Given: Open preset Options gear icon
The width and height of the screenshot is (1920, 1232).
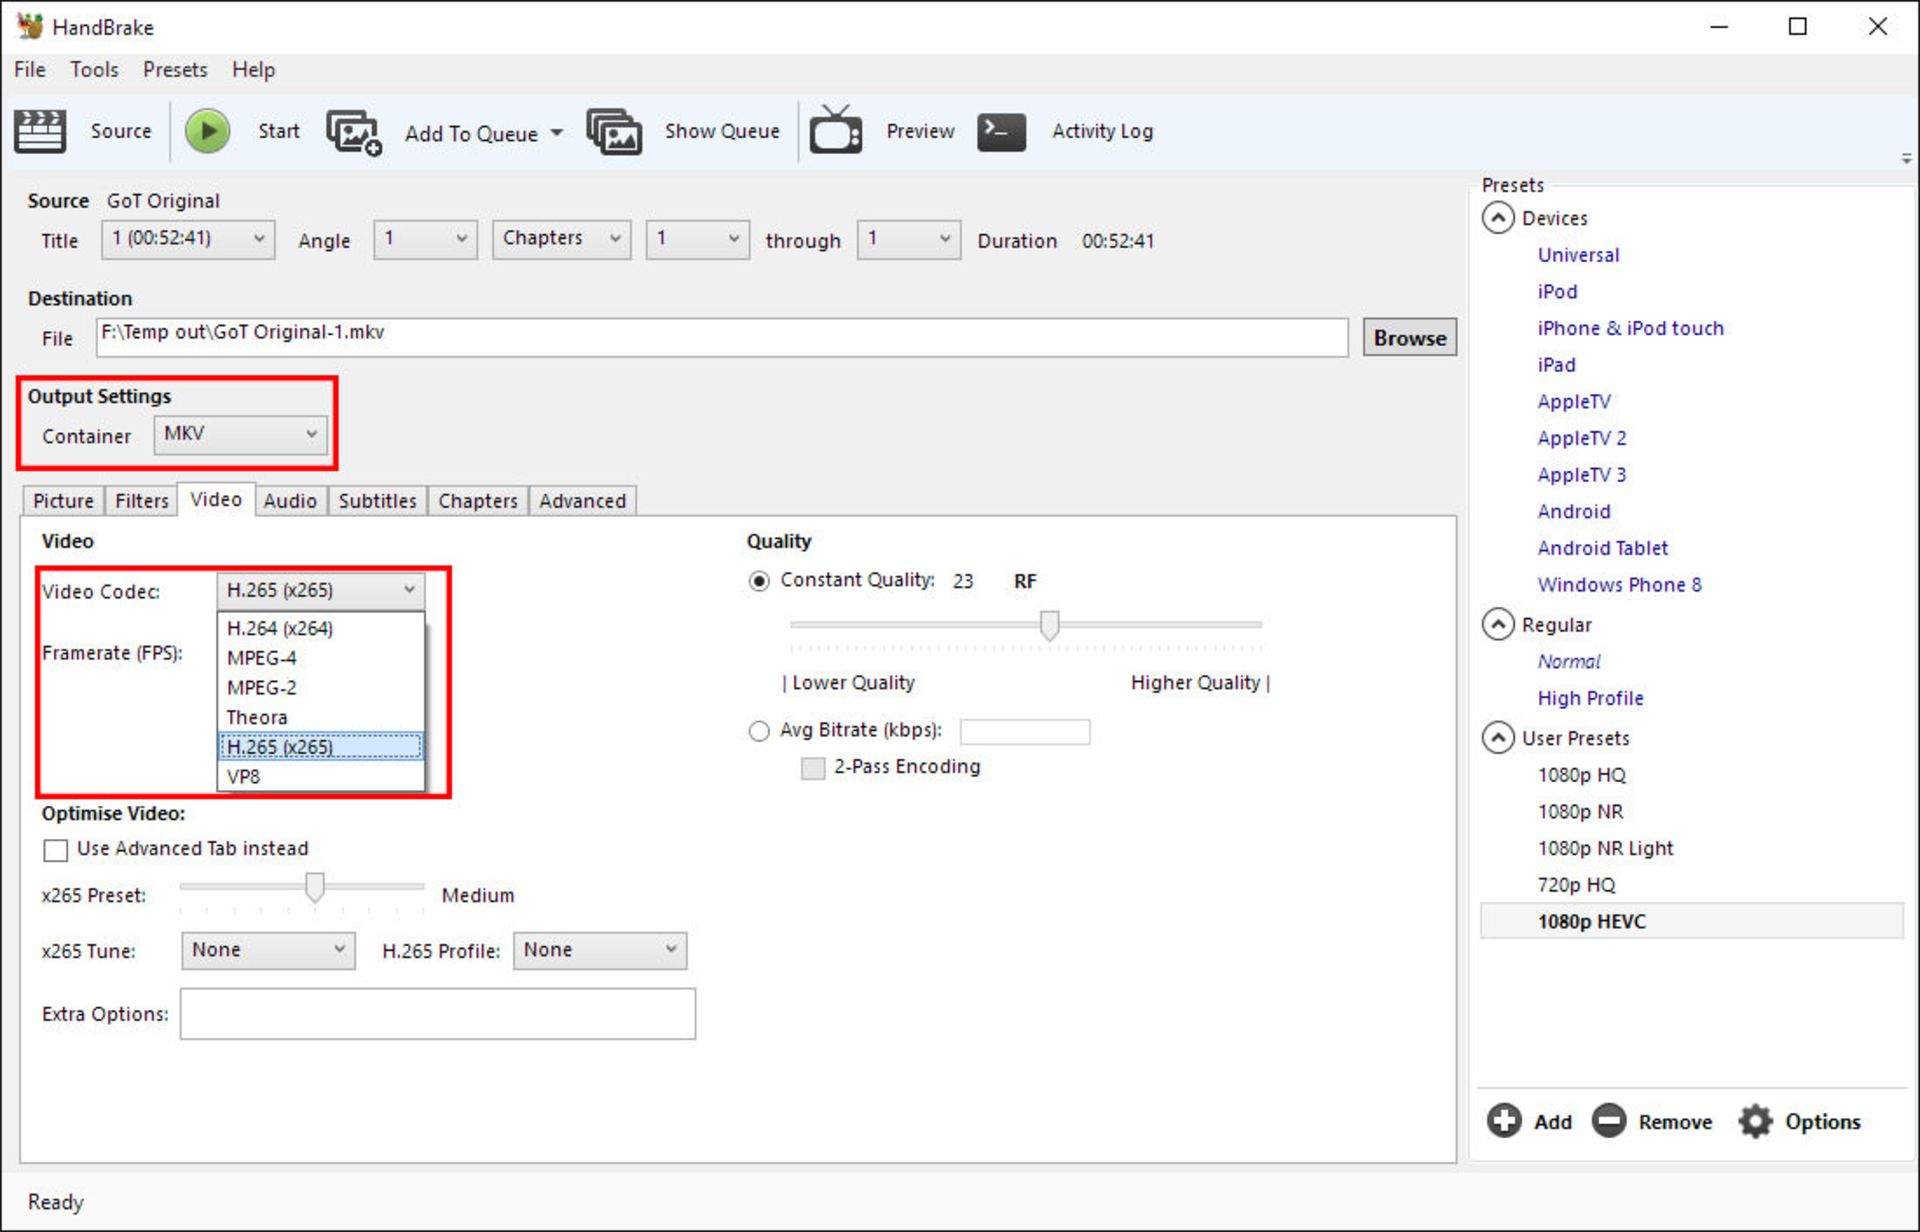Looking at the screenshot, I should tap(1755, 1121).
